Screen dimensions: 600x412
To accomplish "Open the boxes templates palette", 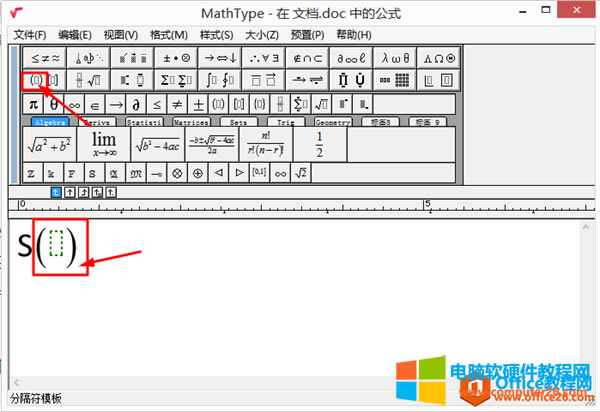I will pyautogui.click(x=439, y=80).
